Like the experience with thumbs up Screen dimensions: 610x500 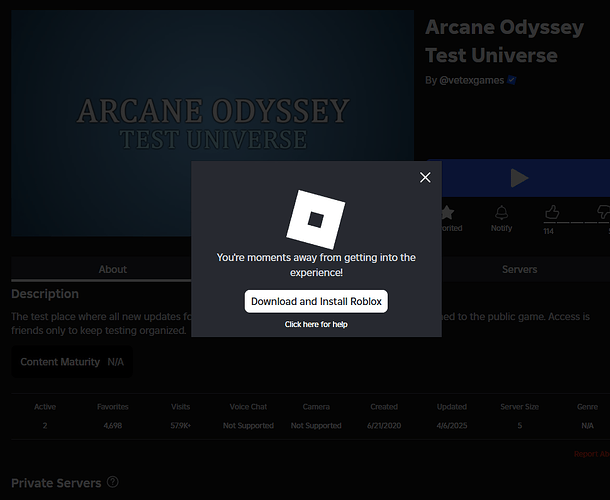[x=550, y=213]
